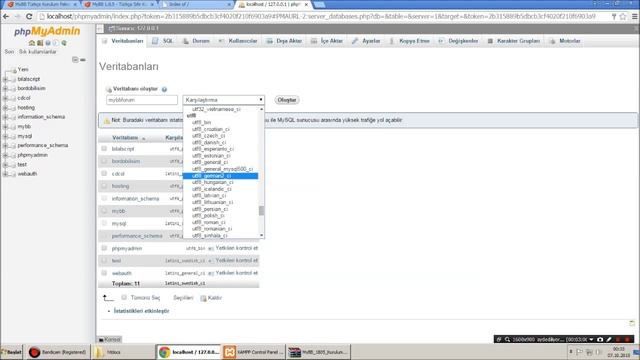The image size is (640, 360).
Task: Open the Konsol bar at the bottom
Action: pyautogui.click(x=109, y=340)
